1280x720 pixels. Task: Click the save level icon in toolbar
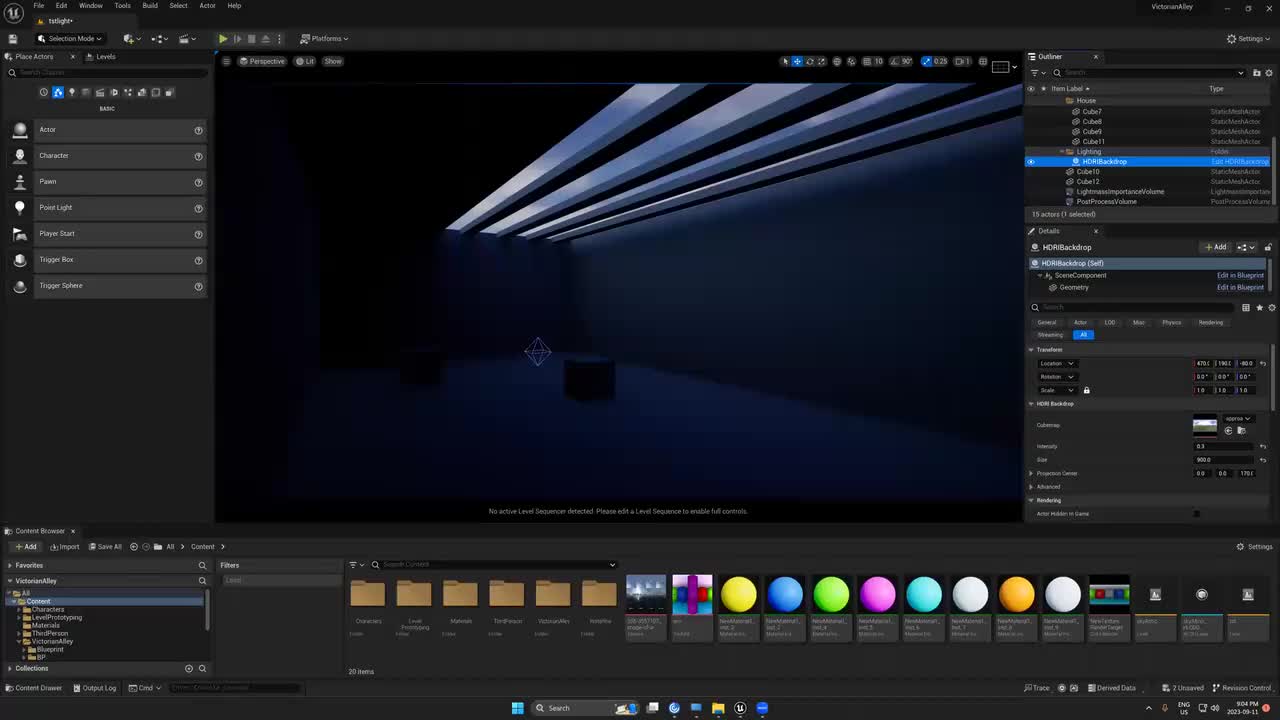(12, 38)
